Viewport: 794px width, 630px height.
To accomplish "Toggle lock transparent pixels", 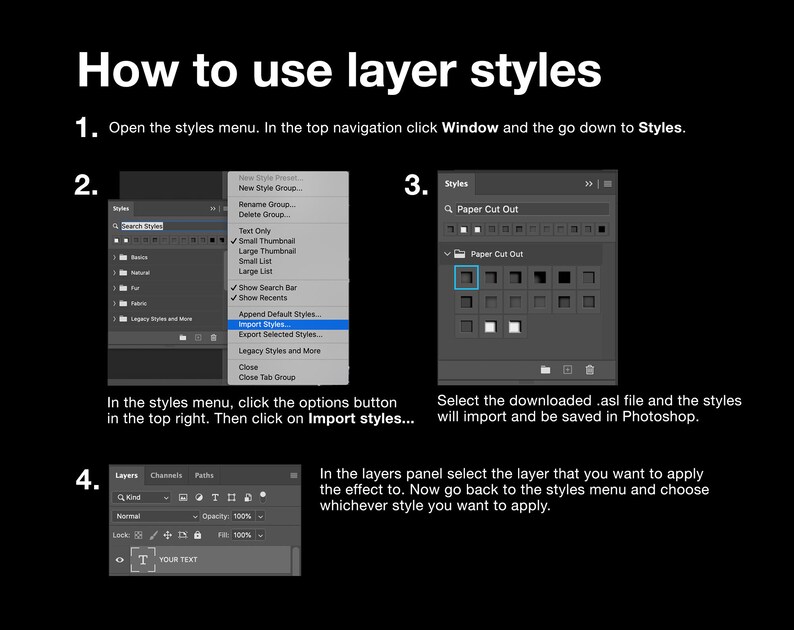I will click(x=138, y=535).
